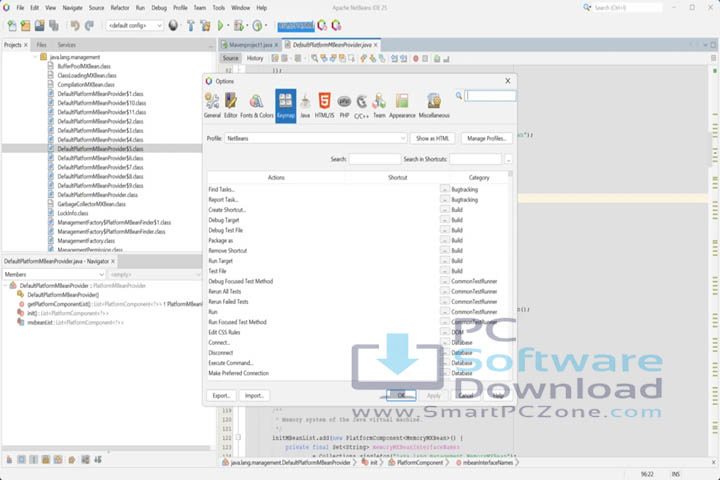The width and height of the screenshot is (720, 480).
Task: Select the Java category in Options
Action: [x=305, y=106]
